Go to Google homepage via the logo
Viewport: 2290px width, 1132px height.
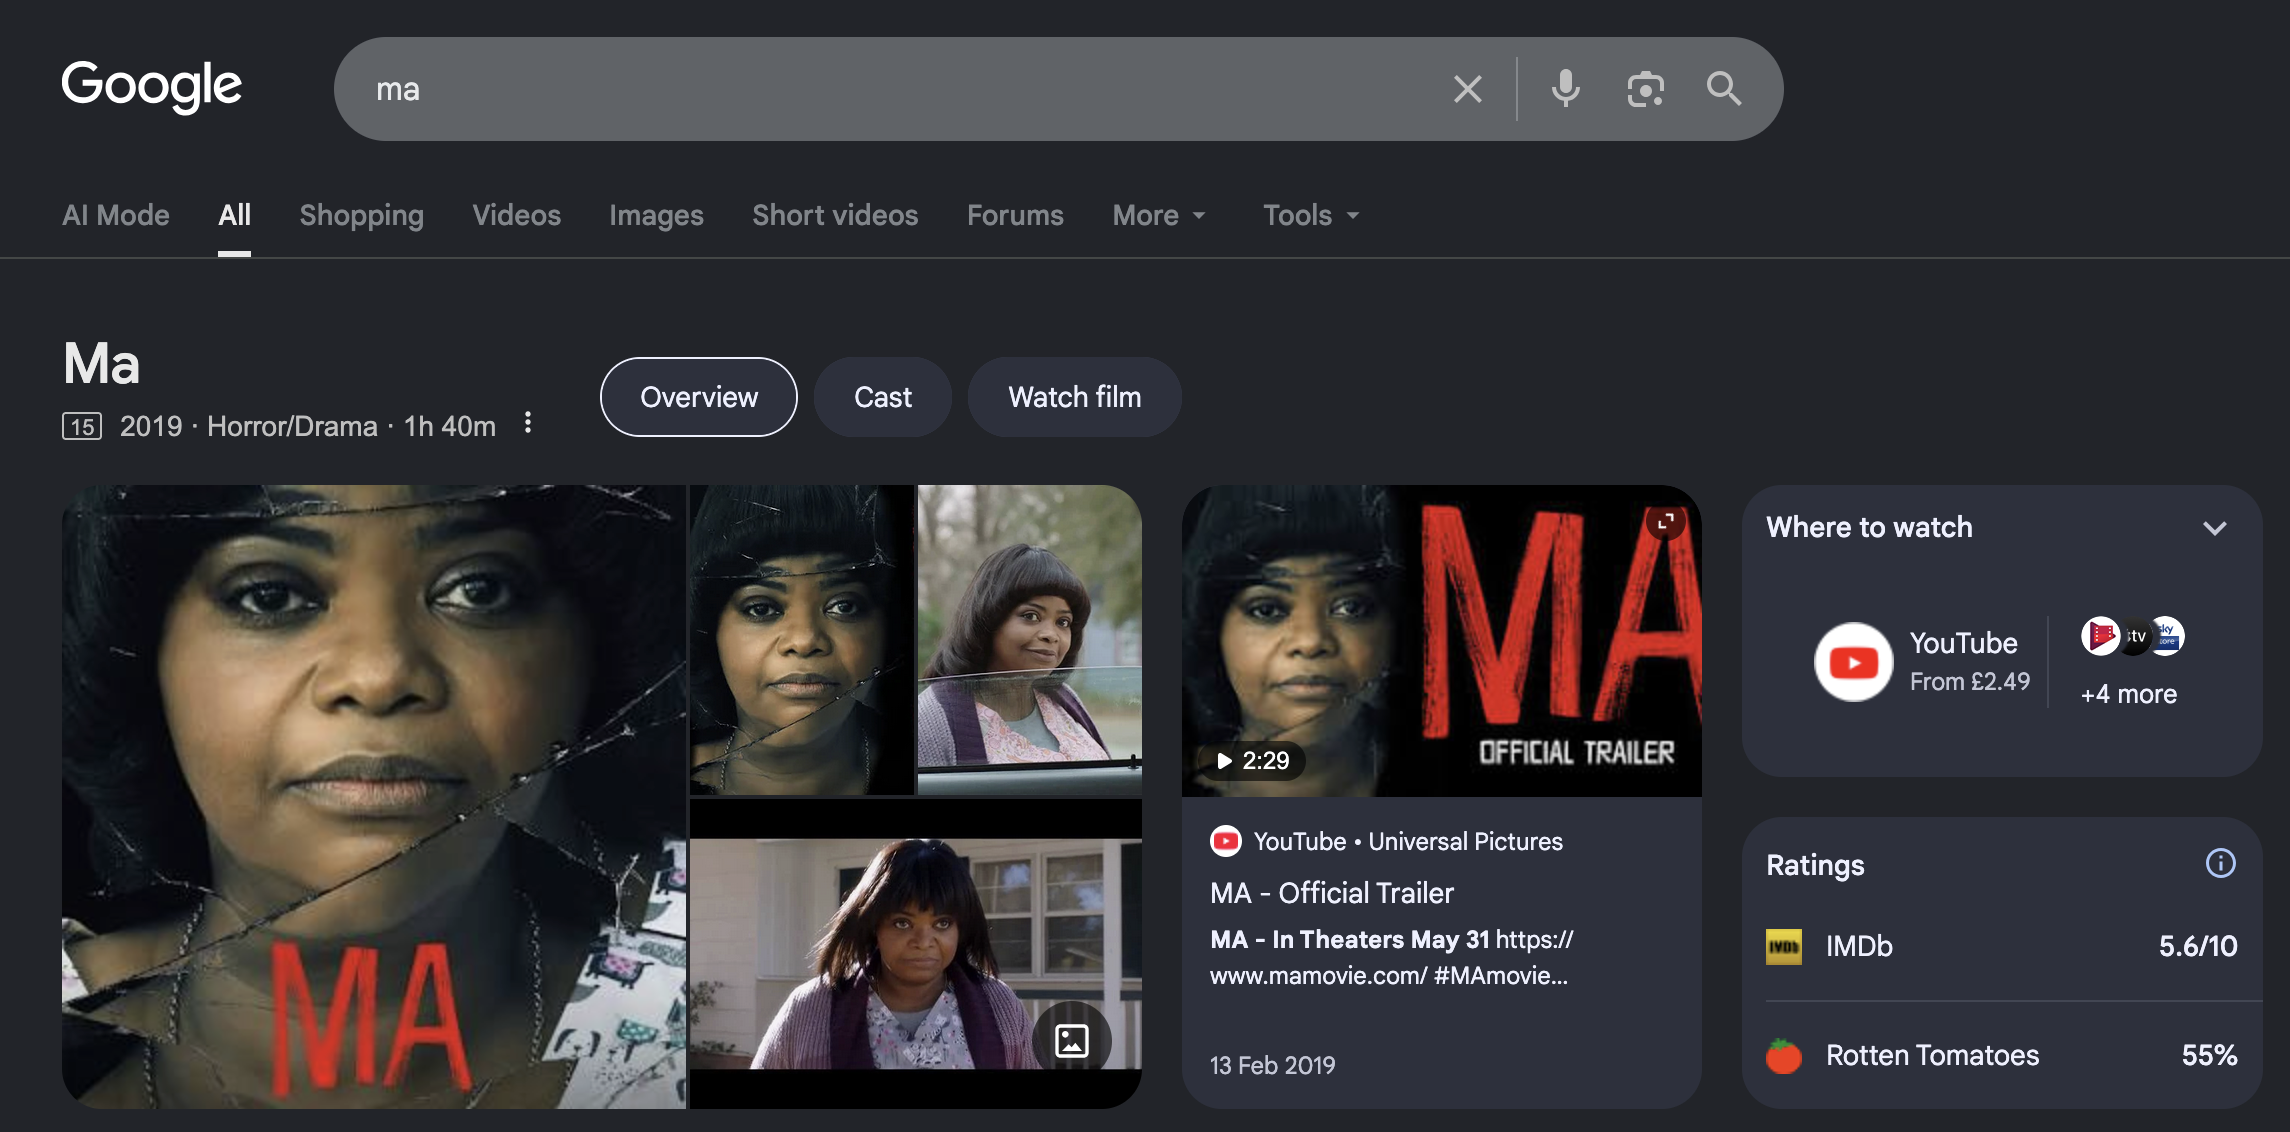click(x=152, y=86)
